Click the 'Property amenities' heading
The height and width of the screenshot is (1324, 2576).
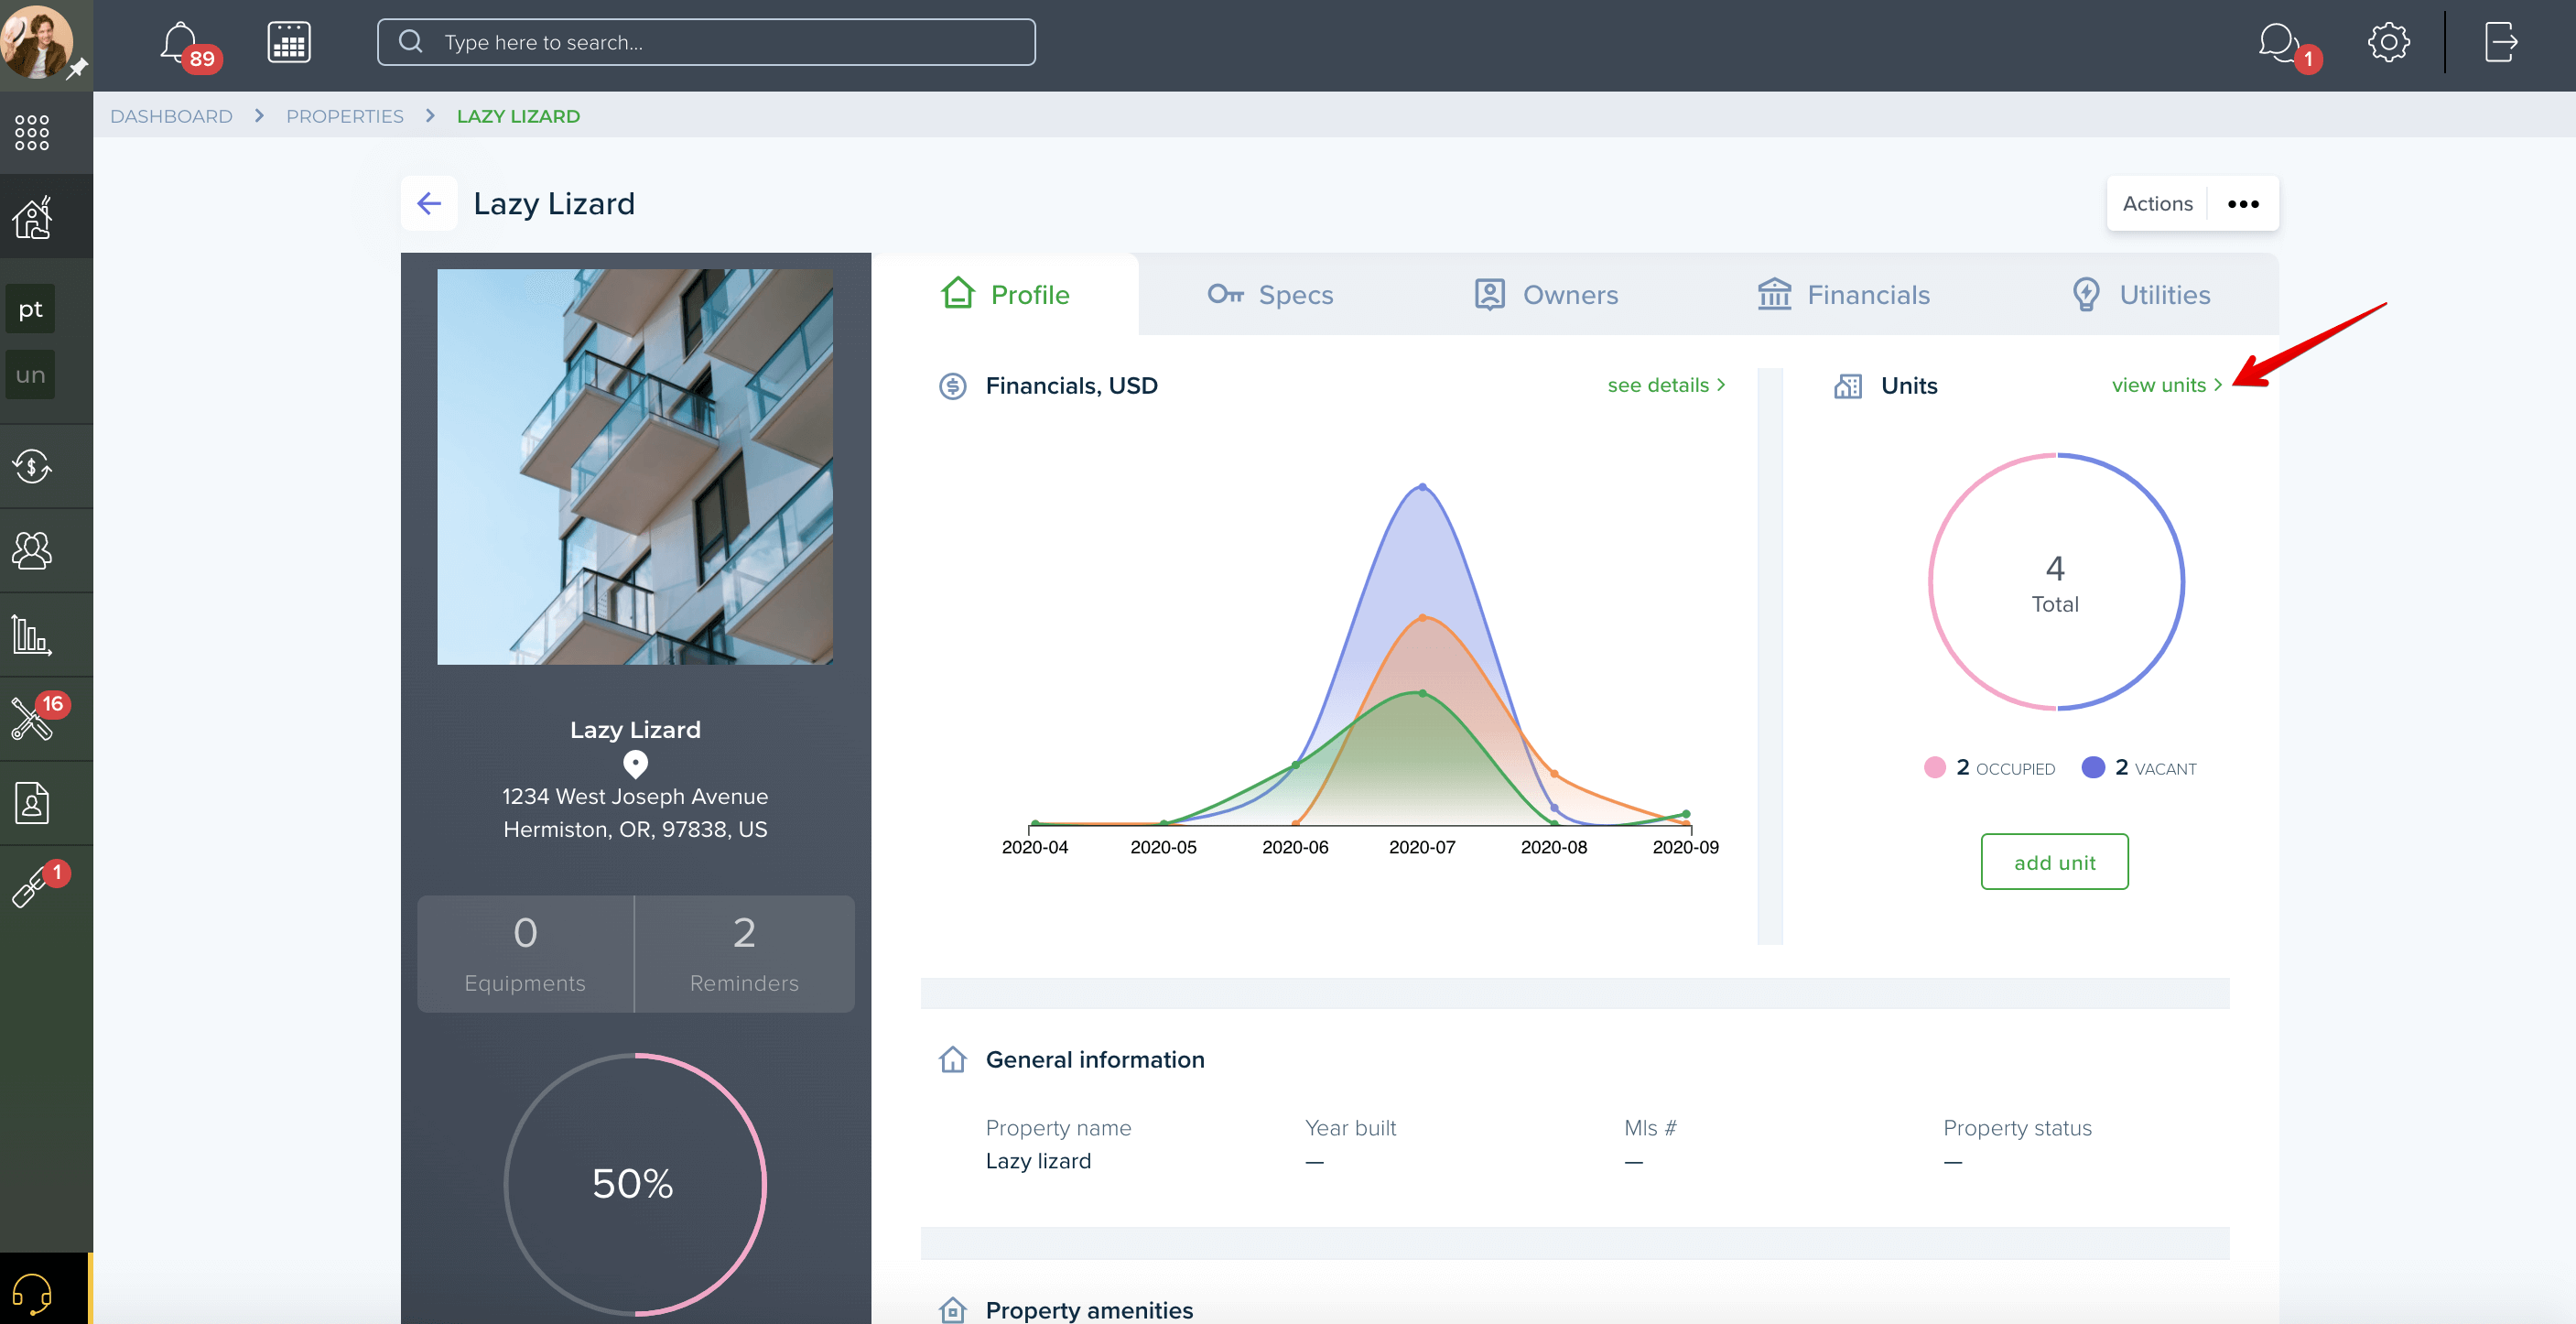click(x=1089, y=1310)
